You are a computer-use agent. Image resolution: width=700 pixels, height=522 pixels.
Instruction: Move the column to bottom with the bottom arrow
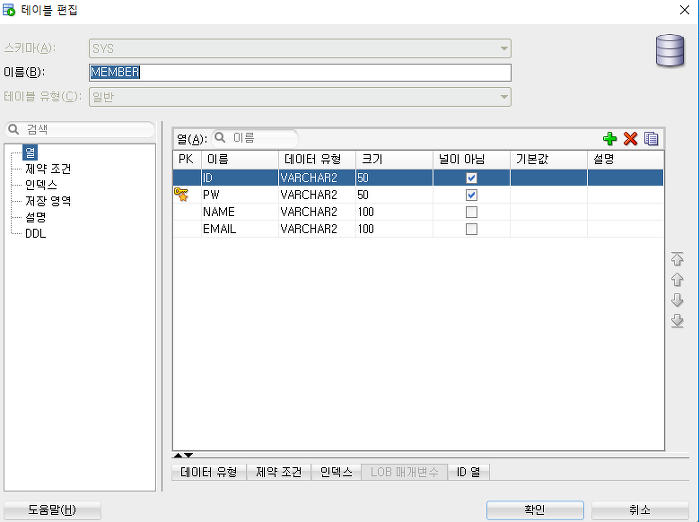(677, 321)
